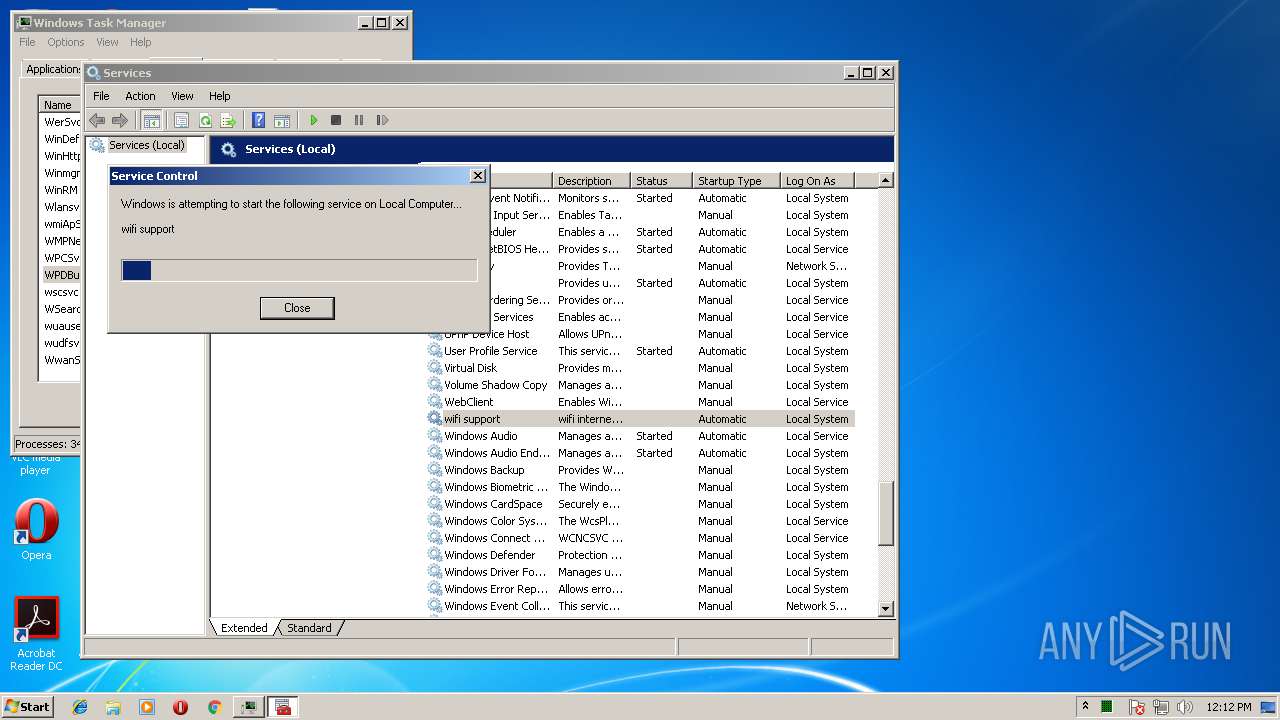Sort services by the Log On As column
Viewport: 1280px width, 720px height.
pyautogui.click(x=816, y=181)
